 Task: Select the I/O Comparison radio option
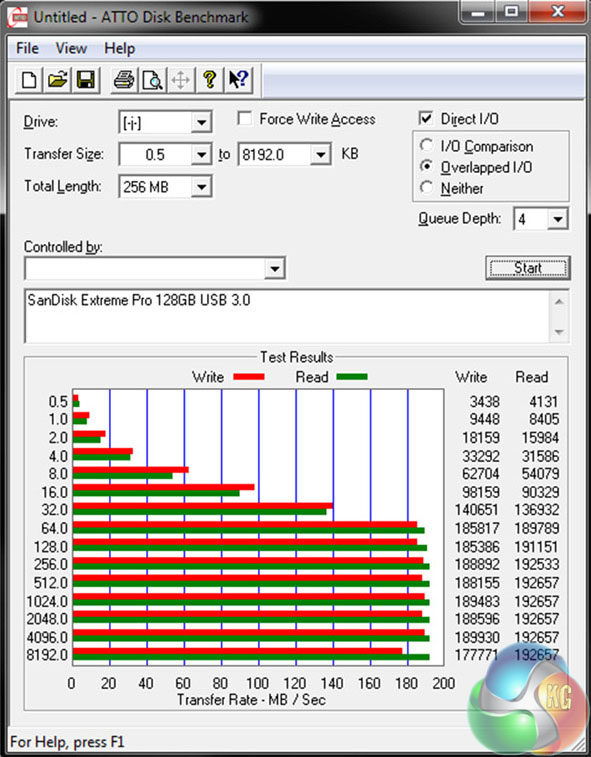426,145
